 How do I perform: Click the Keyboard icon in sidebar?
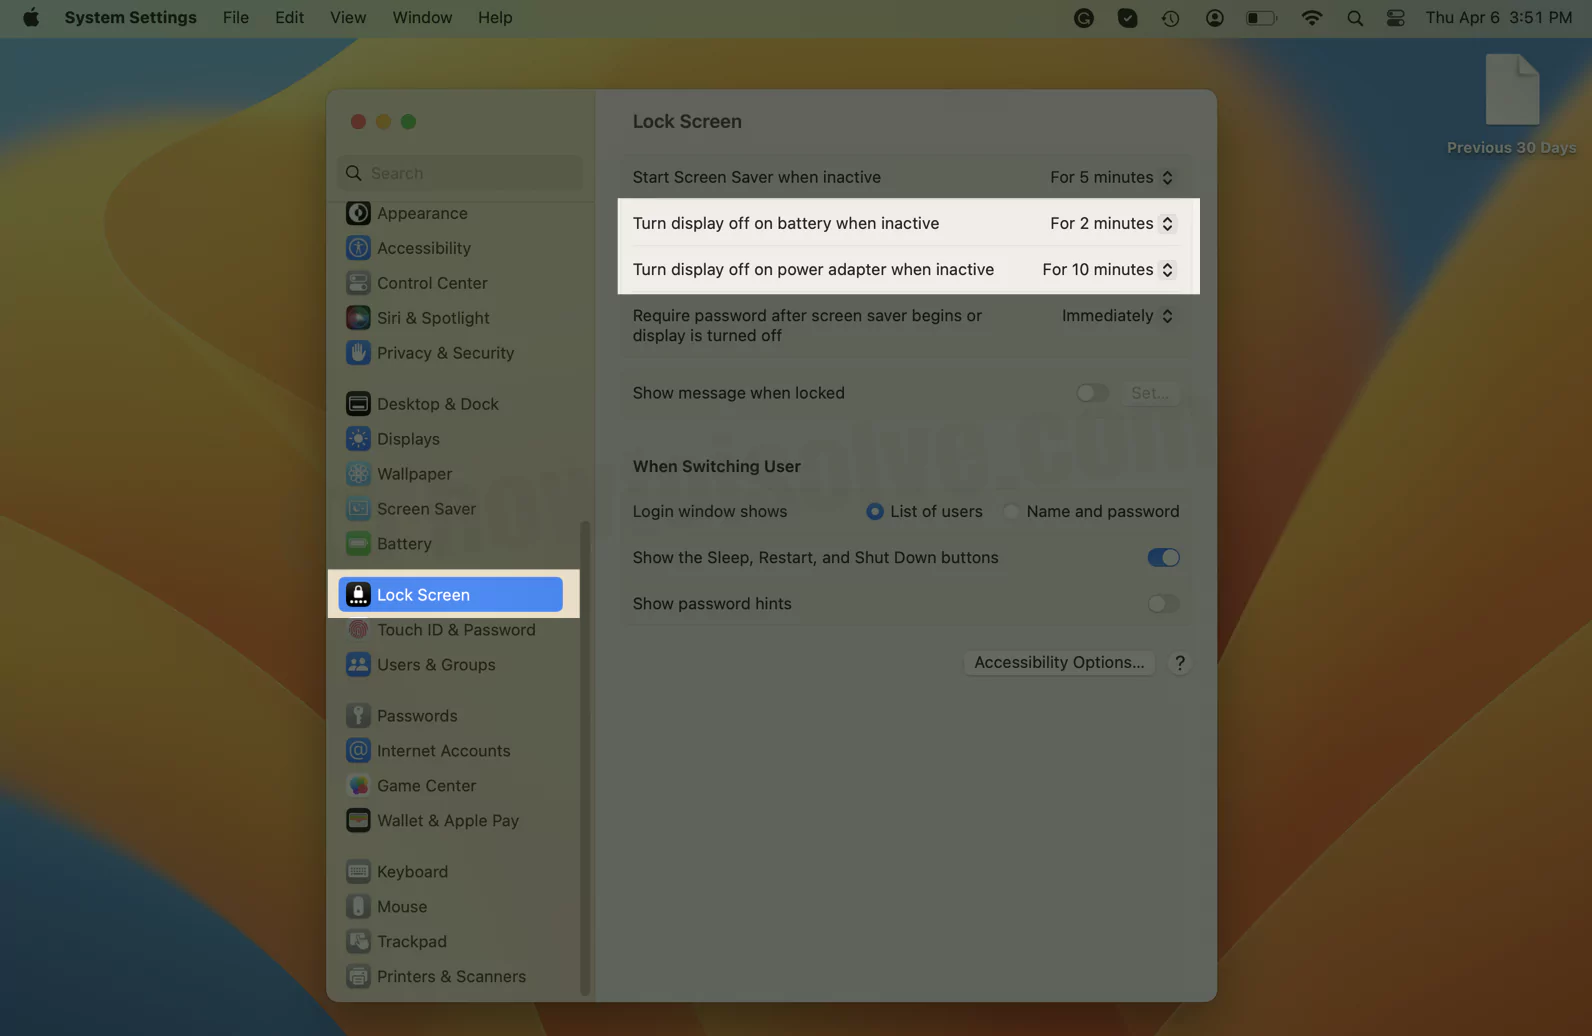358,872
